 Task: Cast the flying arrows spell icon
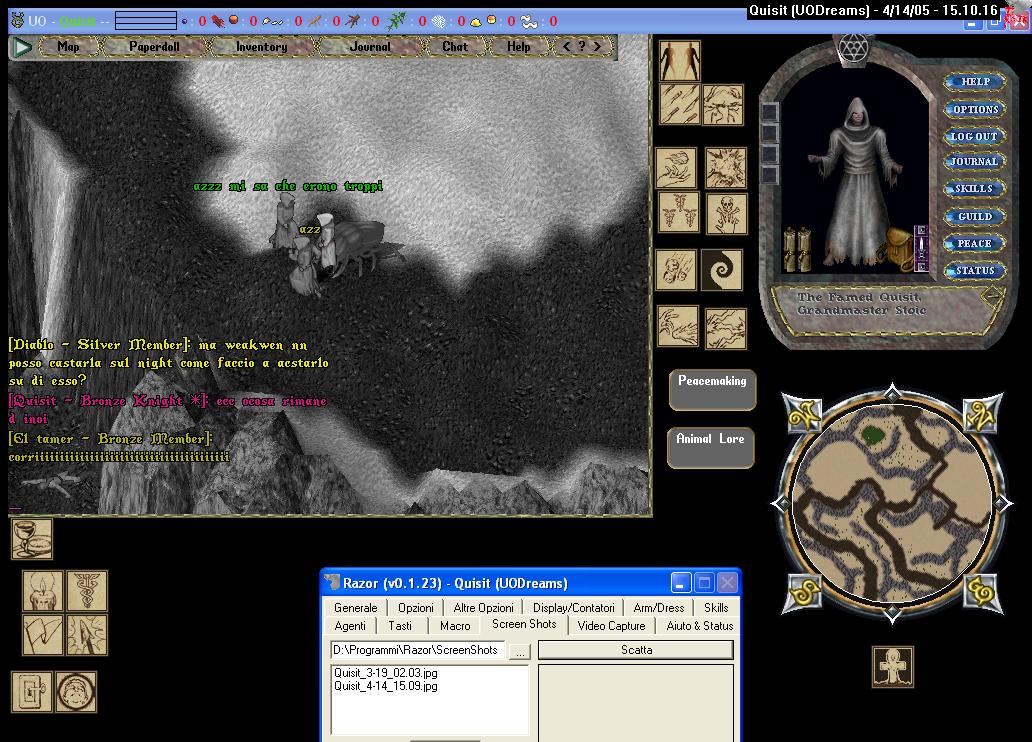[x=680, y=104]
